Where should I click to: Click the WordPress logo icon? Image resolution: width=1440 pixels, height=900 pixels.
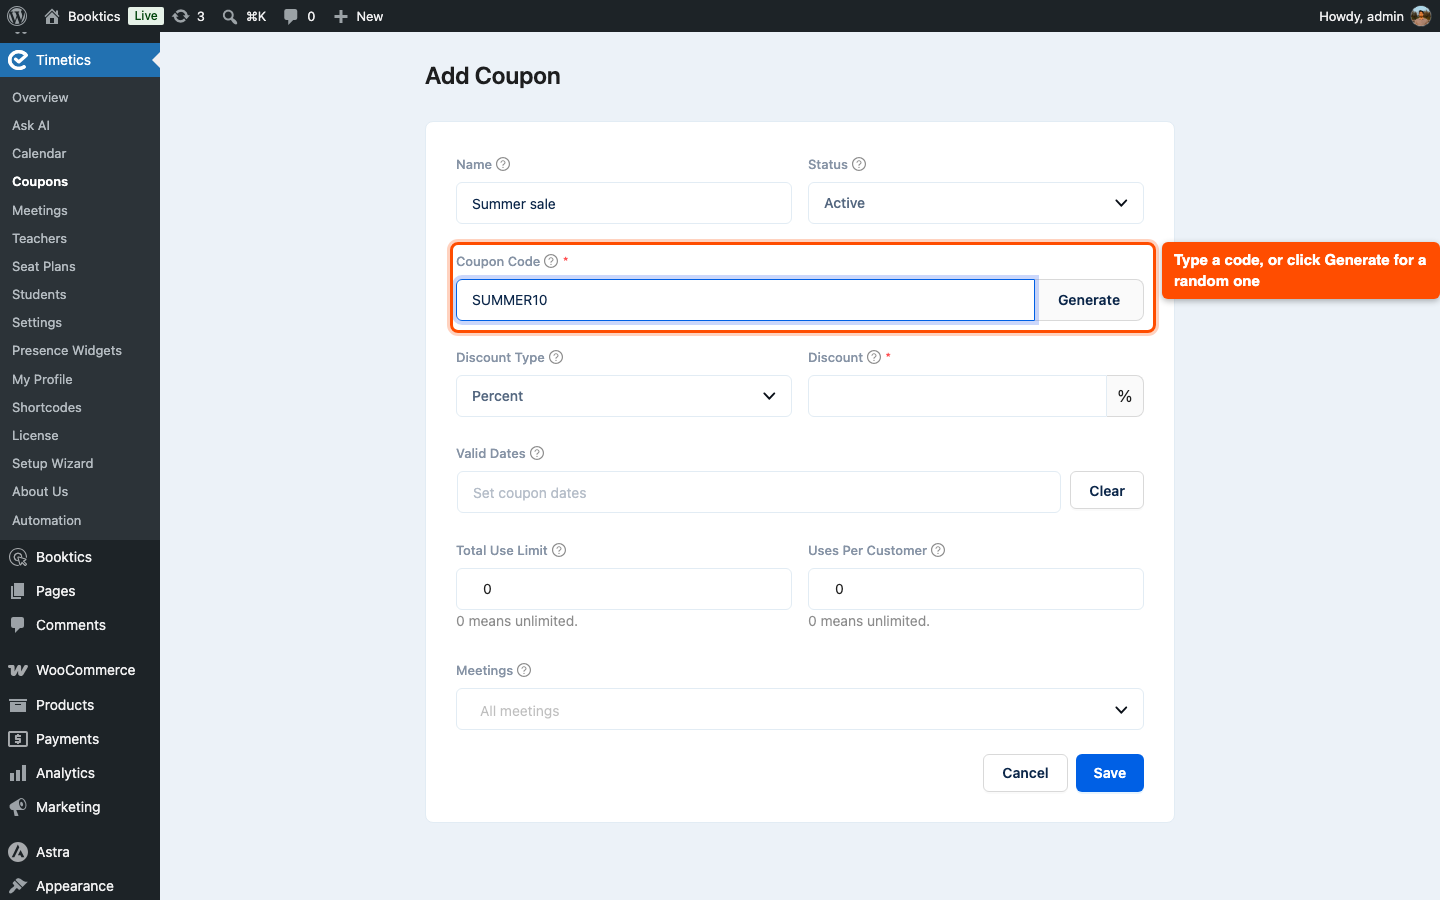[17, 16]
